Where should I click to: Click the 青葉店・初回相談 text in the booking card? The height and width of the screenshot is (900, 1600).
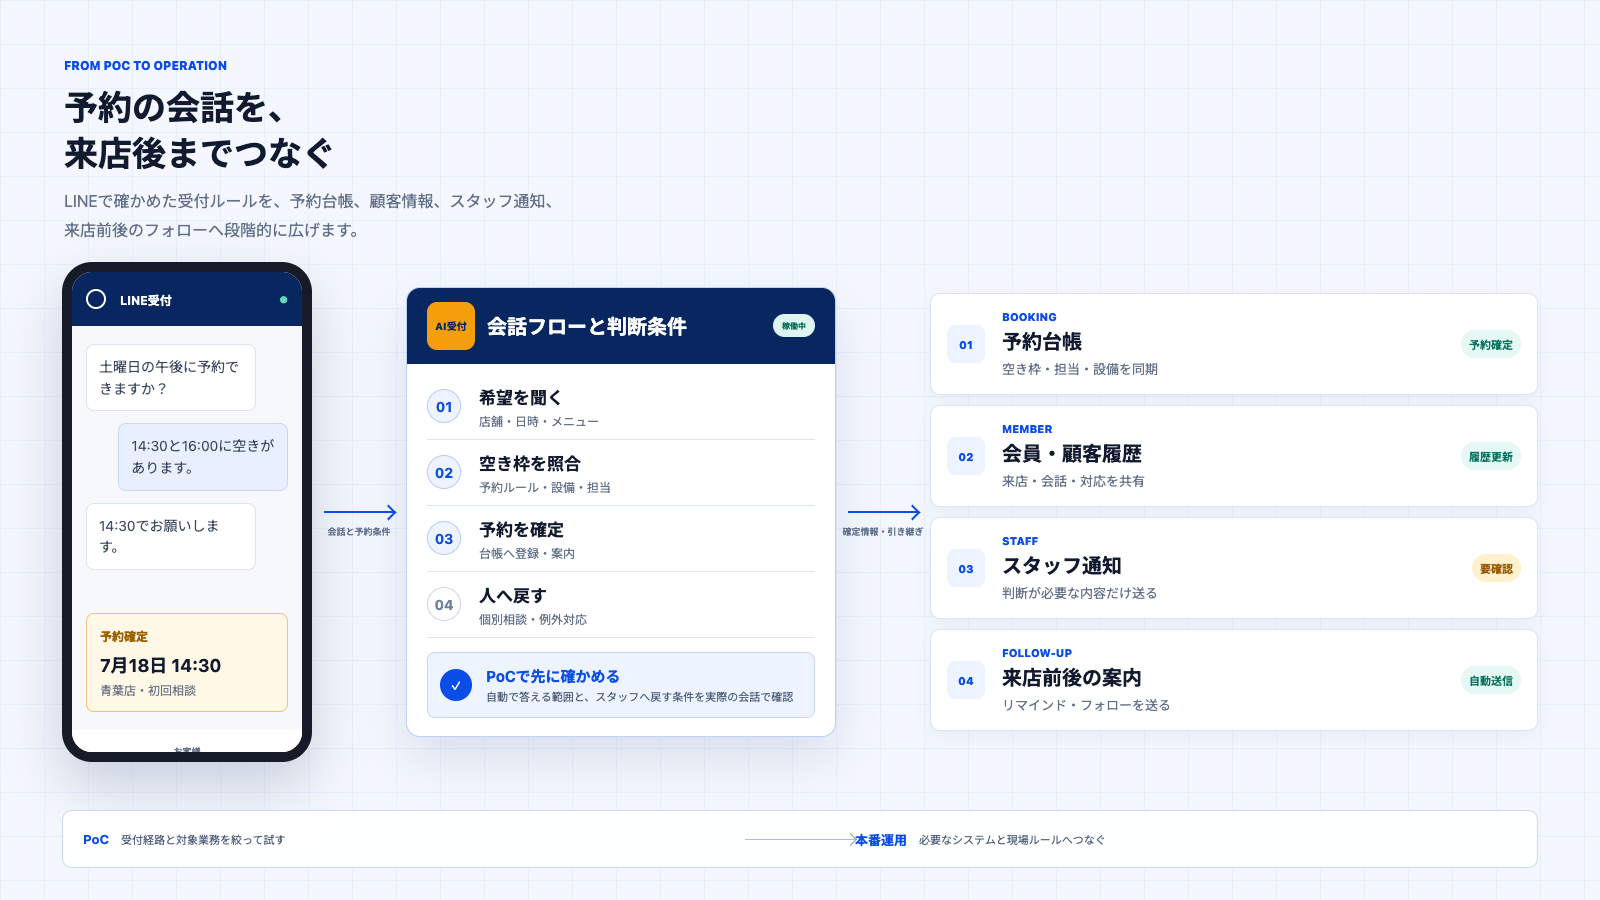tap(148, 691)
